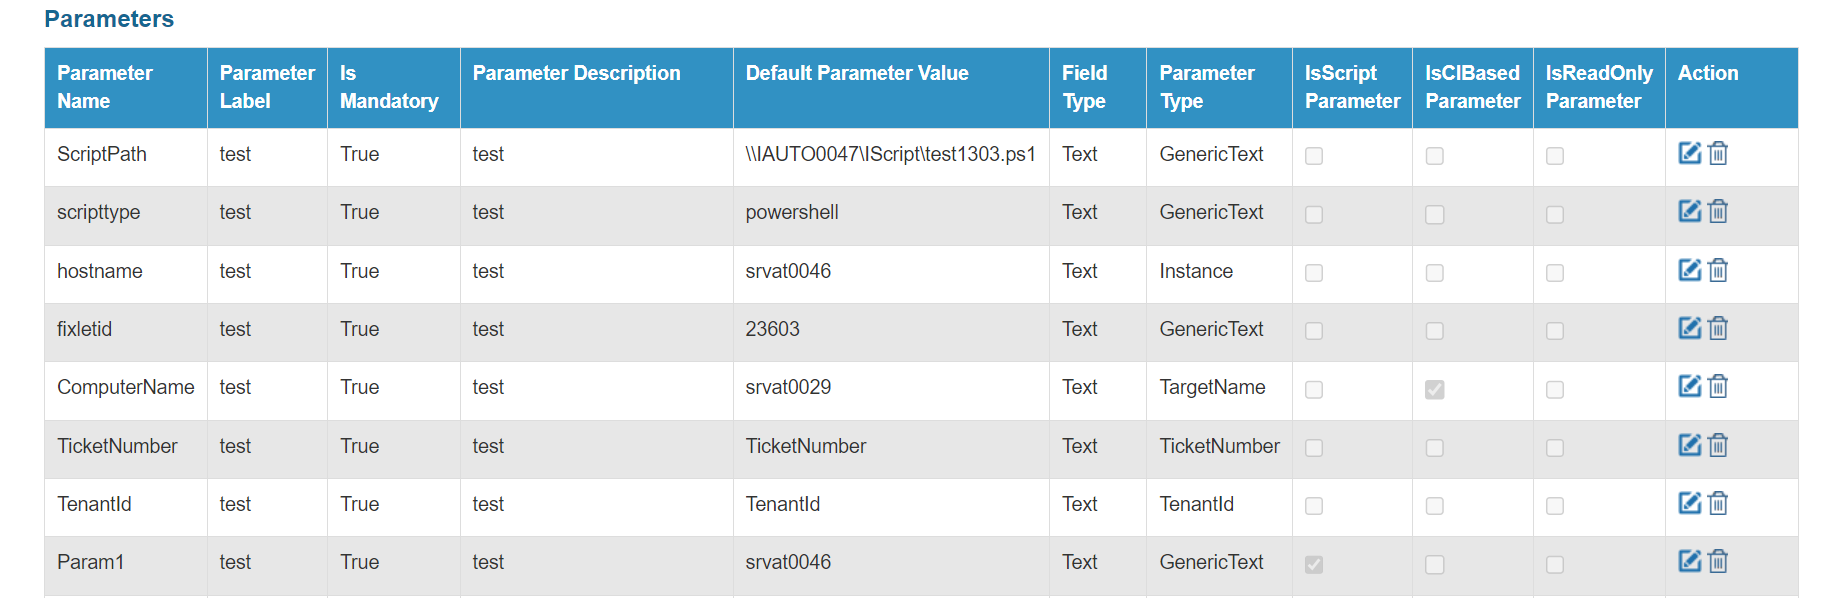Screen dimensions: 1843x598
Task: Click the Parameter Type column header
Action: [1206, 87]
